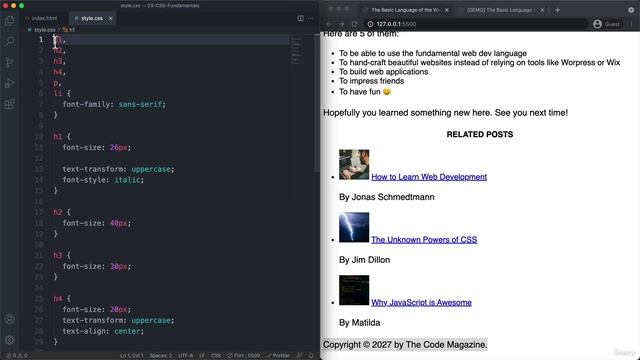Click the editor minimap

tap(297, 51)
